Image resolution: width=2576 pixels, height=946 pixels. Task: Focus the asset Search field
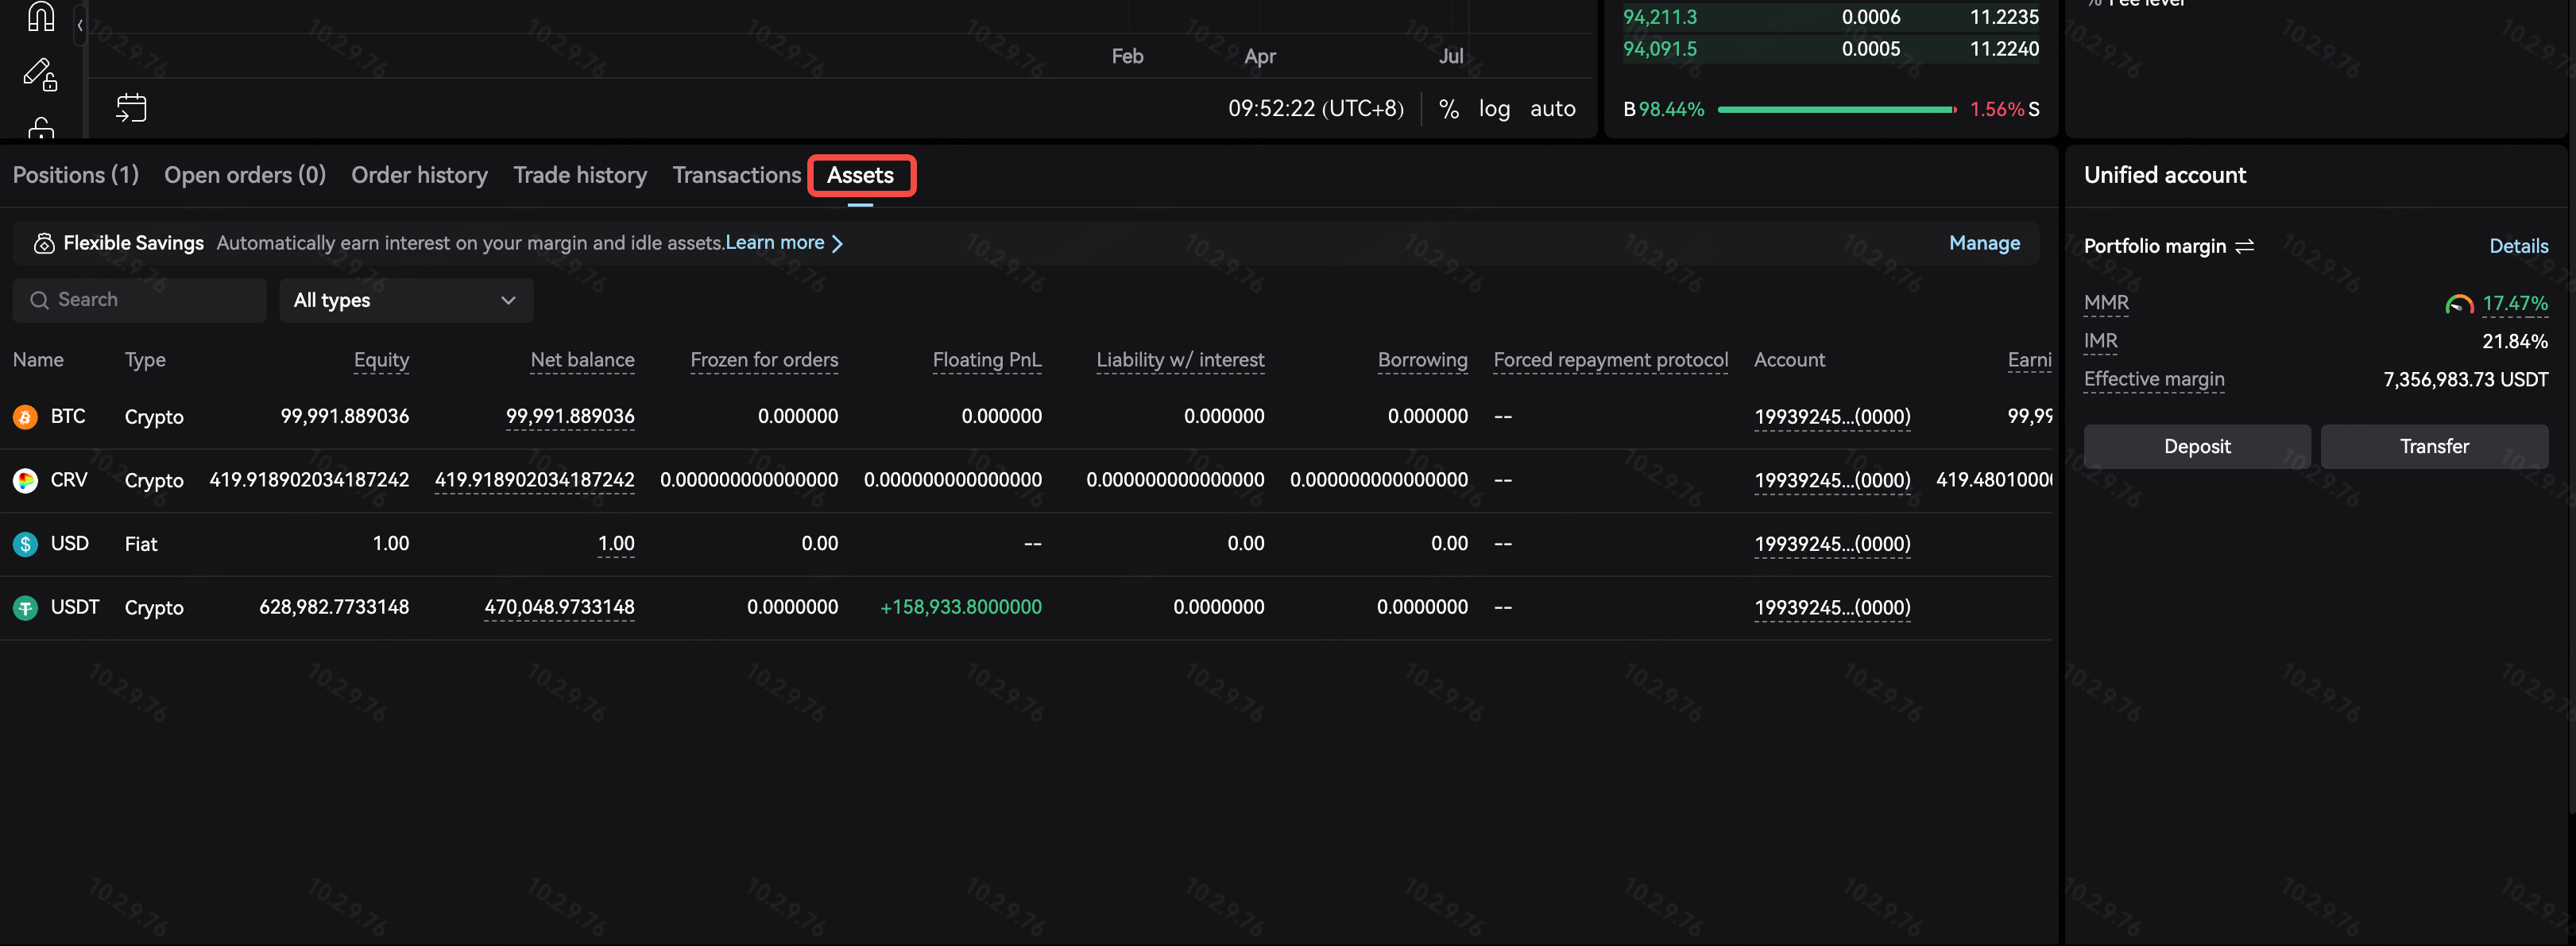(140, 300)
